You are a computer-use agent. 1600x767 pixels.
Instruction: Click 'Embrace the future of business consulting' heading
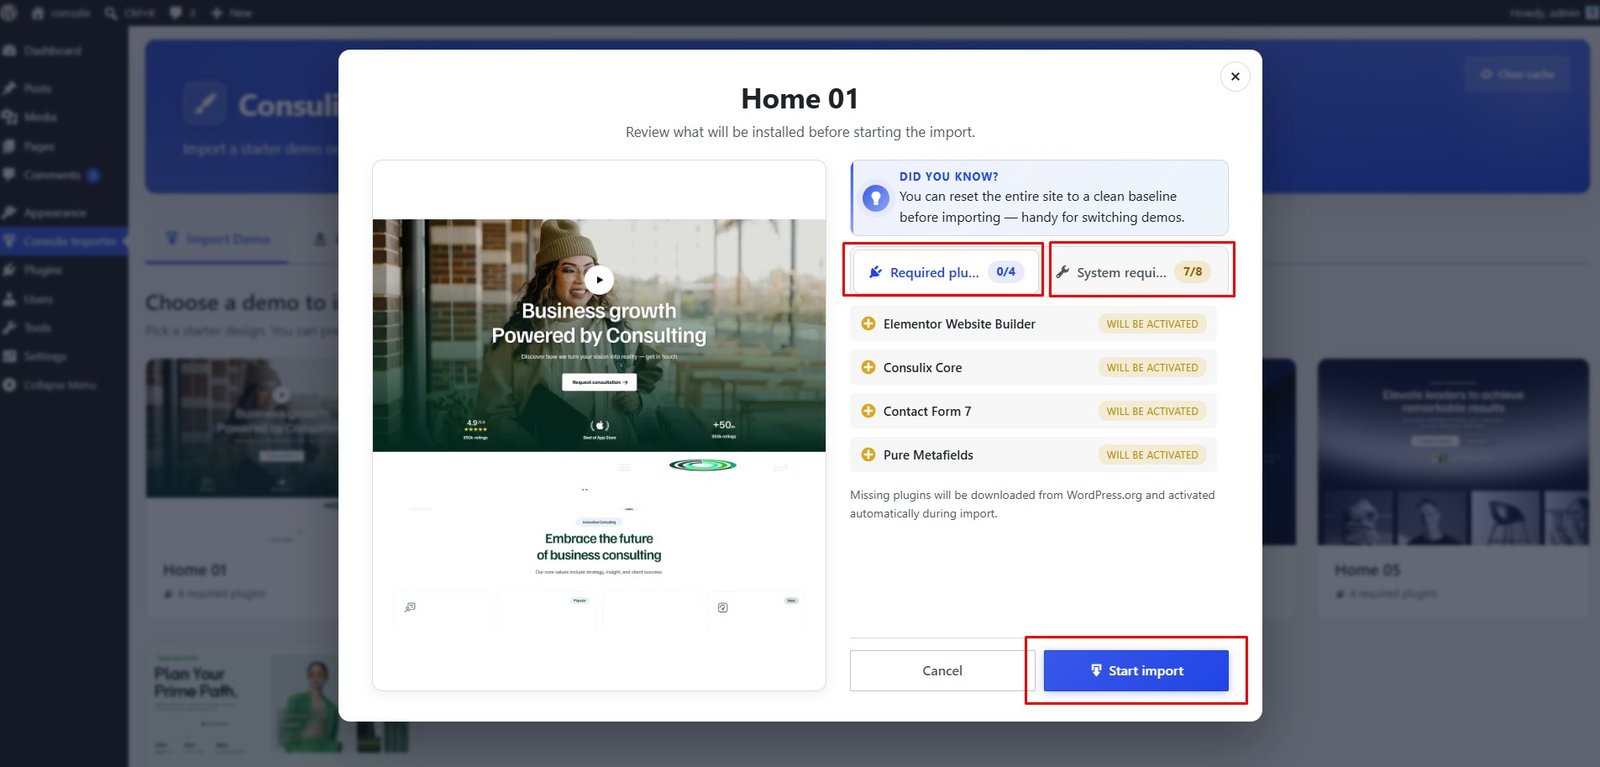pos(599,547)
